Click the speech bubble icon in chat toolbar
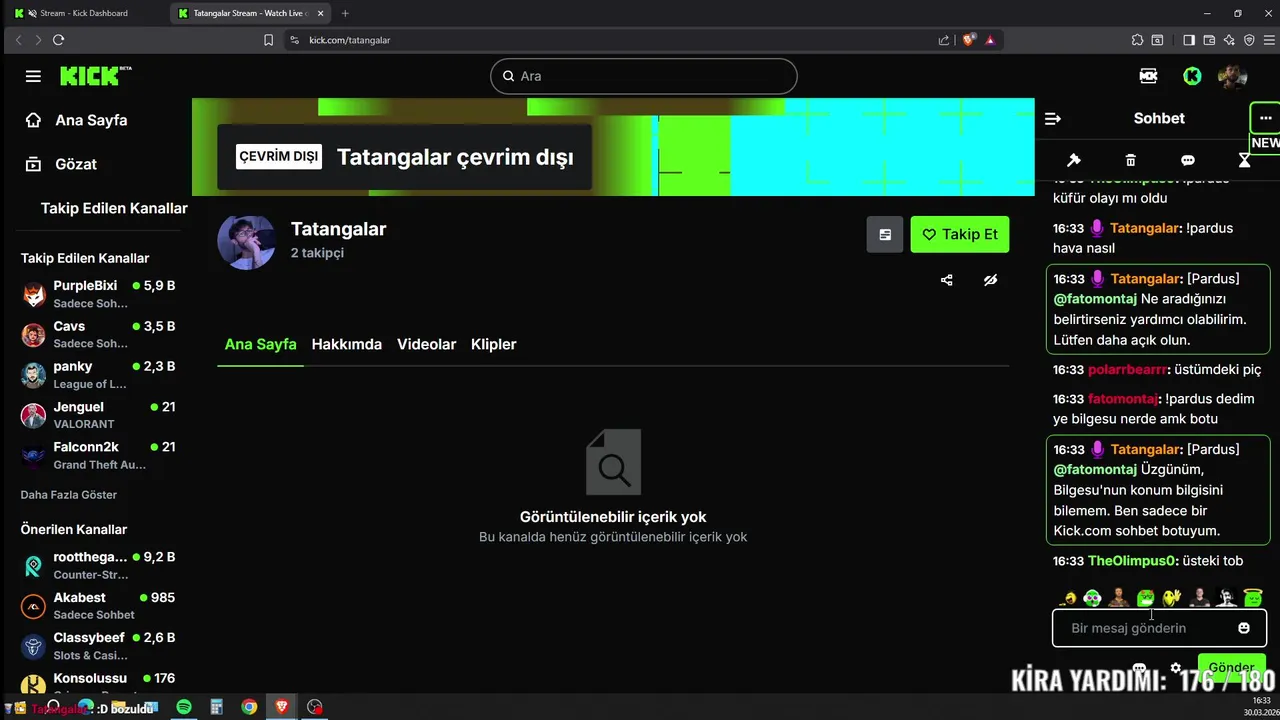This screenshot has width=1280, height=720. pos(1188,160)
